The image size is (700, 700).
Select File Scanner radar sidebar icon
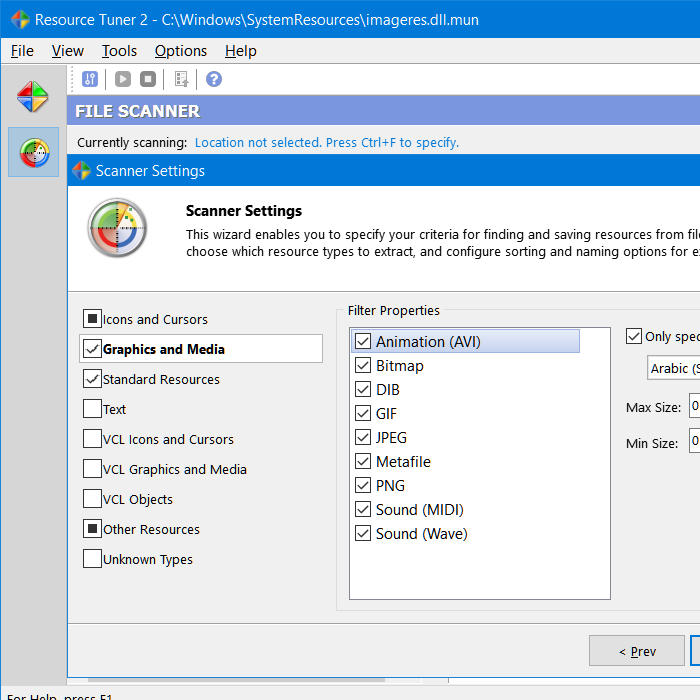(x=34, y=152)
